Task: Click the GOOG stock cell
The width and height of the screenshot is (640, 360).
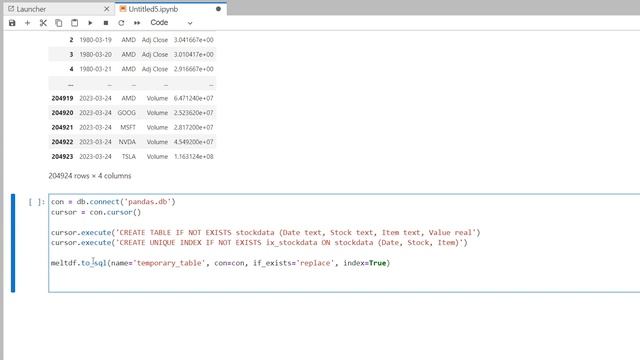Action: 127,113
